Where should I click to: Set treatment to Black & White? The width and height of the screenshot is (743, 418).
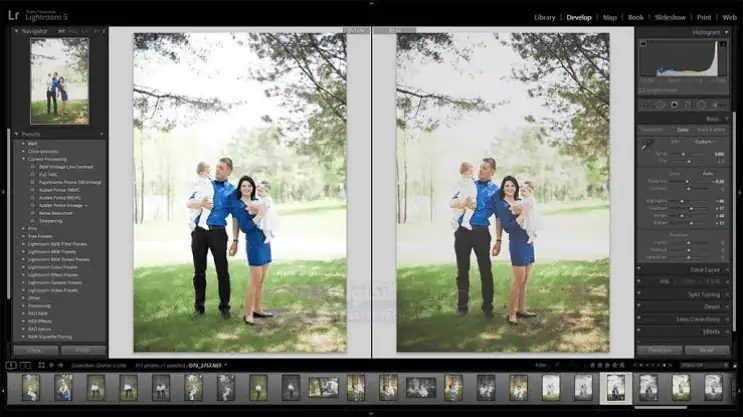coord(711,129)
